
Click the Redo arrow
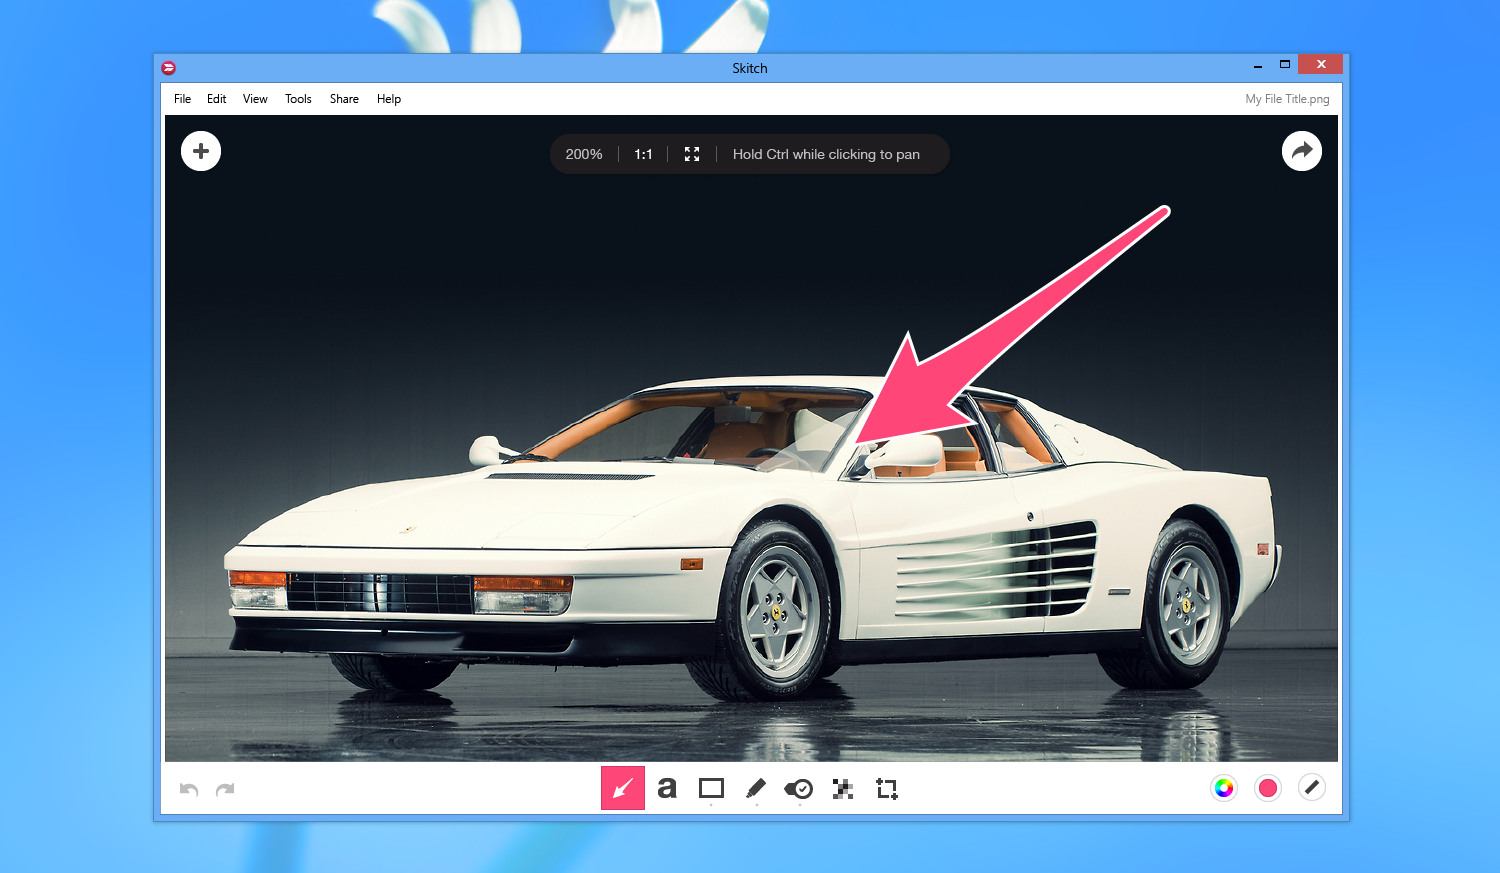click(225, 789)
